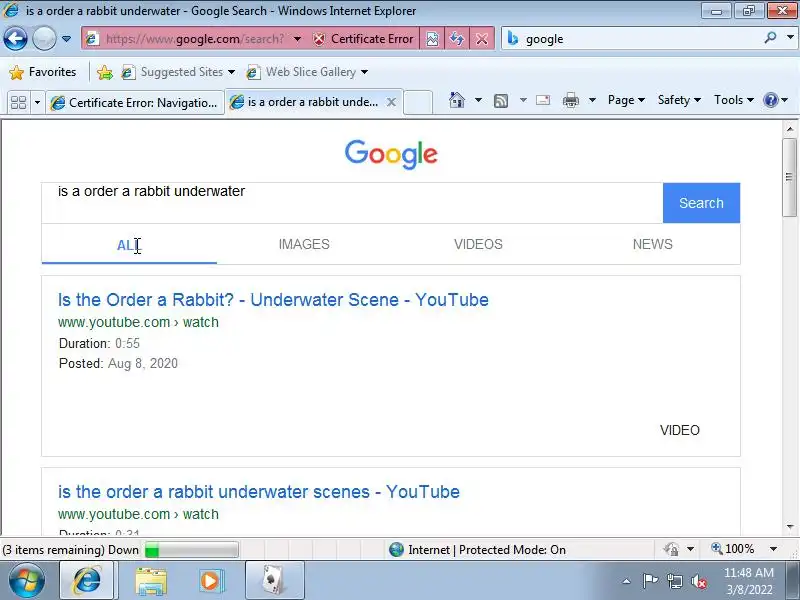The width and height of the screenshot is (800, 600).
Task: Print the page with the printer icon
Action: (570, 100)
